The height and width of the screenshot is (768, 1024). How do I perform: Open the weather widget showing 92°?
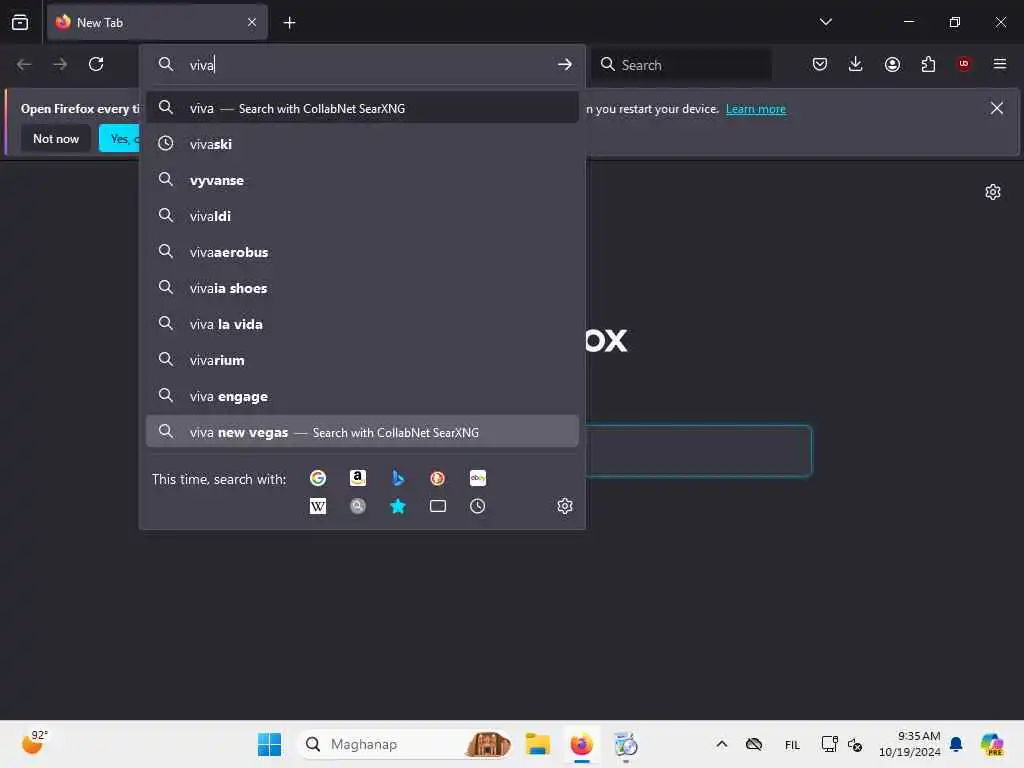click(34, 743)
